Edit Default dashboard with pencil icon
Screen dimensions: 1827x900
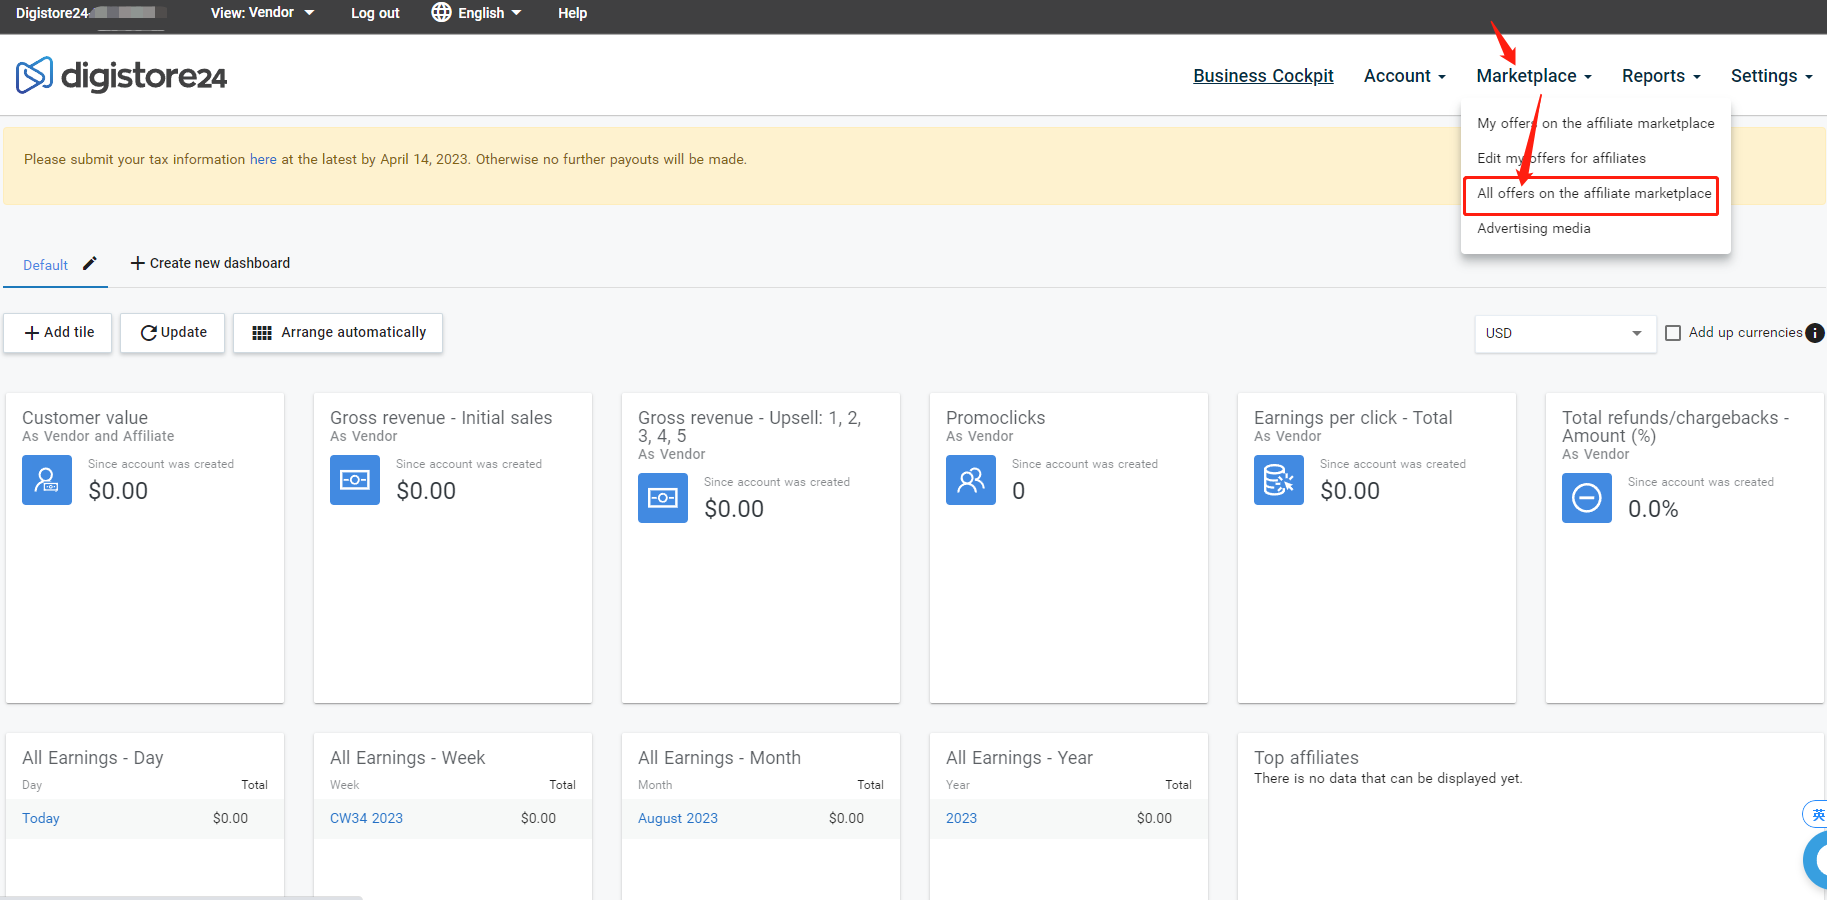click(90, 263)
